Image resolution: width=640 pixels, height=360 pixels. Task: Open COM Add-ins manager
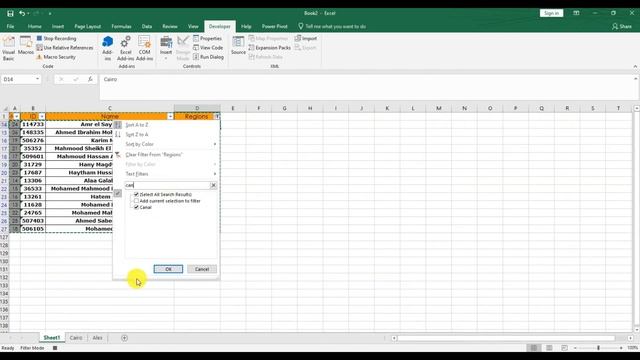point(144,48)
